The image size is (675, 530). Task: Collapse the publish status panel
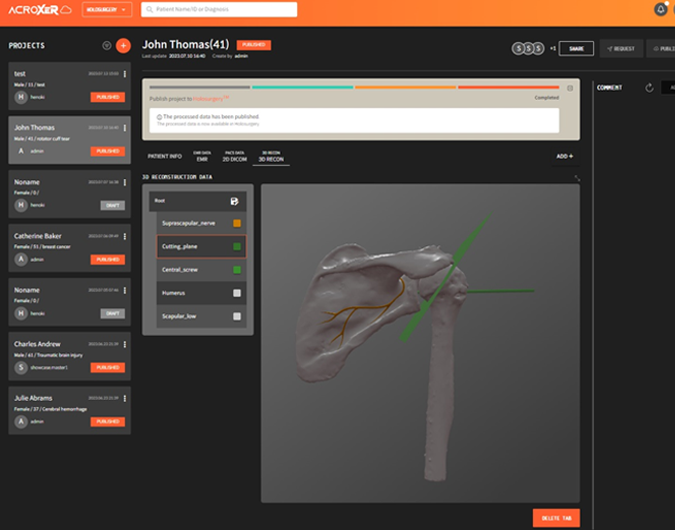[x=570, y=88]
